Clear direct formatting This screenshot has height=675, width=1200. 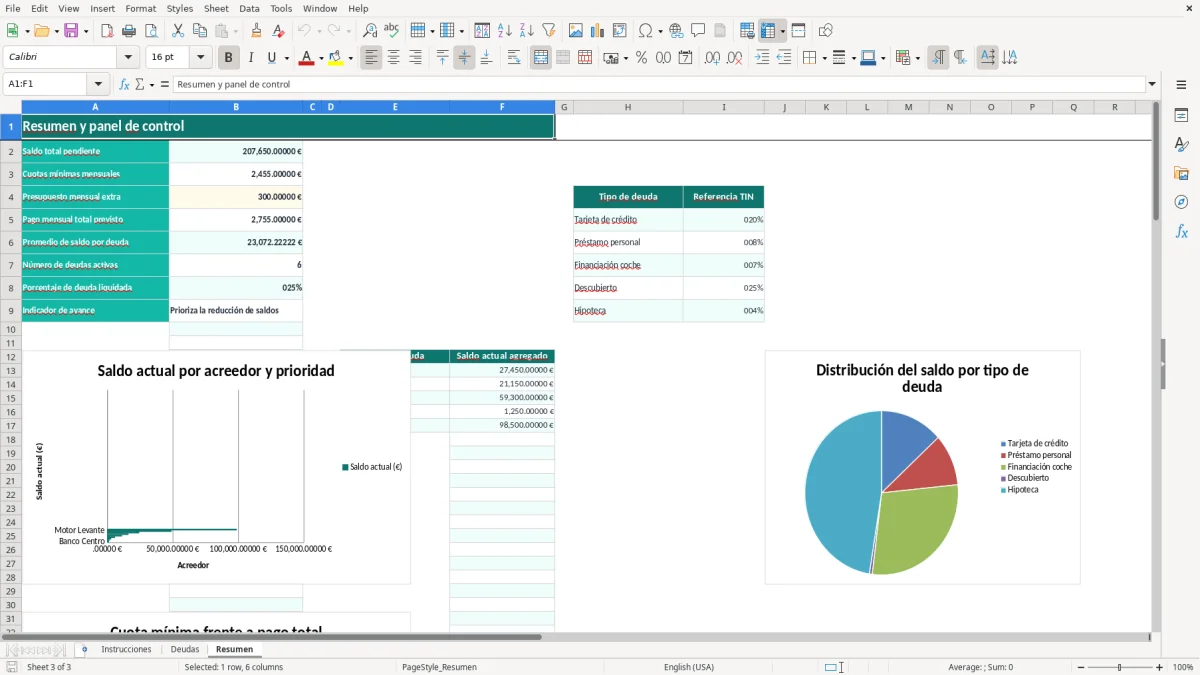(279, 31)
